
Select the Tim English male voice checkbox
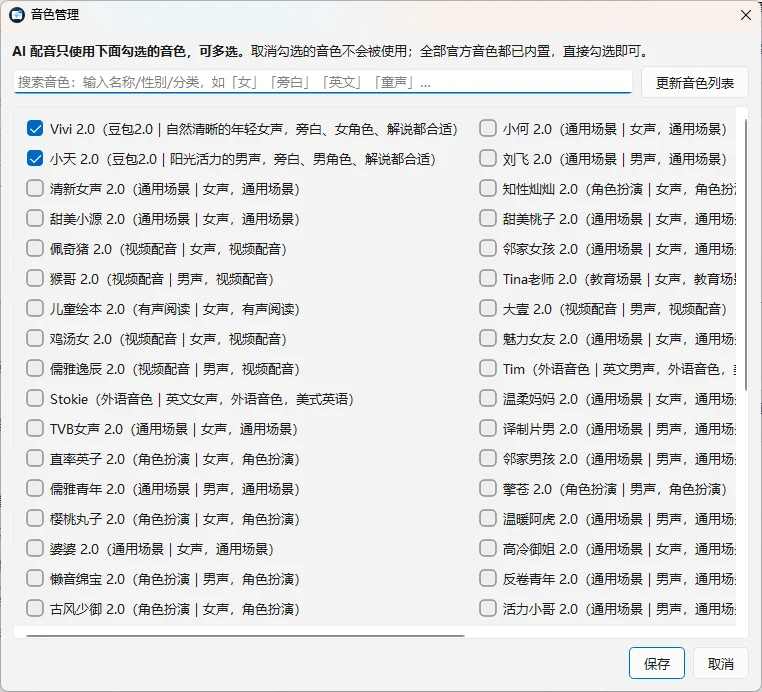click(x=487, y=369)
